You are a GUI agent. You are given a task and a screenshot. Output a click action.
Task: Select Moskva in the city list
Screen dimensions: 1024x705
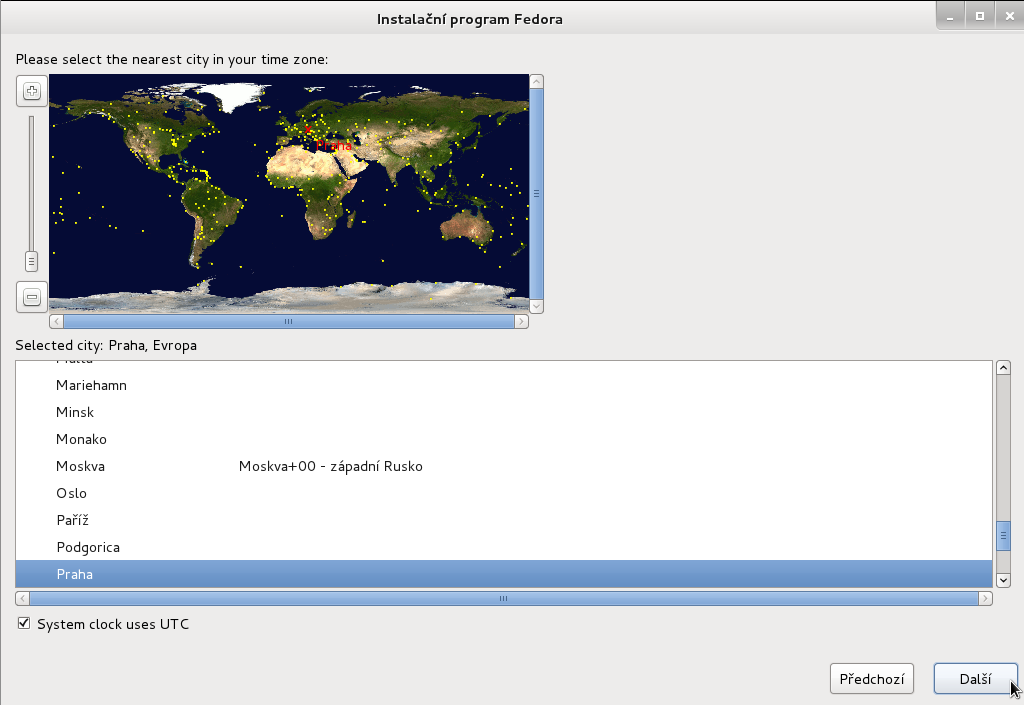pyautogui.click(x=80, y=466)
